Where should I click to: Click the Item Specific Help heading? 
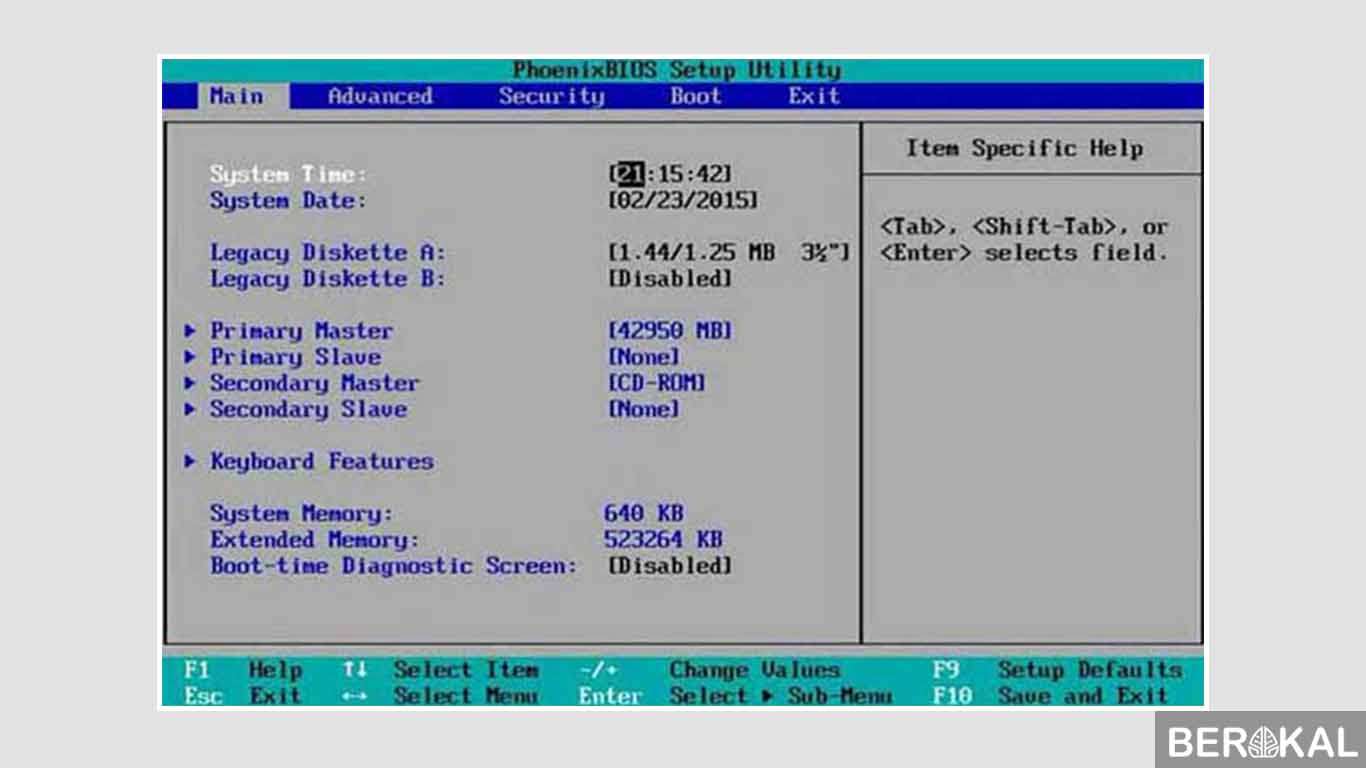1024,149
